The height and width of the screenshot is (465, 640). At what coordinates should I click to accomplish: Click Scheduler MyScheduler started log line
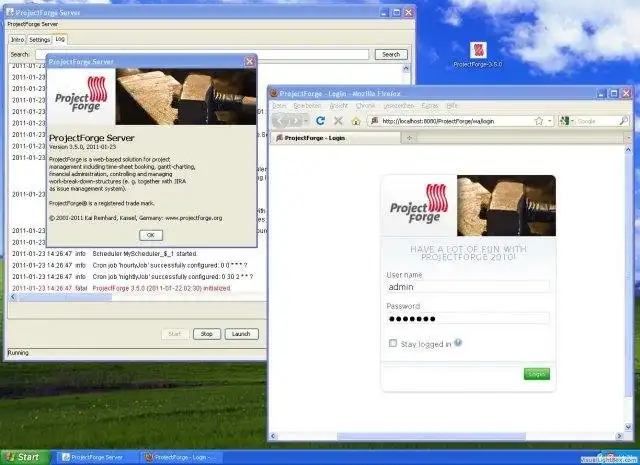(x=104, y=254)
